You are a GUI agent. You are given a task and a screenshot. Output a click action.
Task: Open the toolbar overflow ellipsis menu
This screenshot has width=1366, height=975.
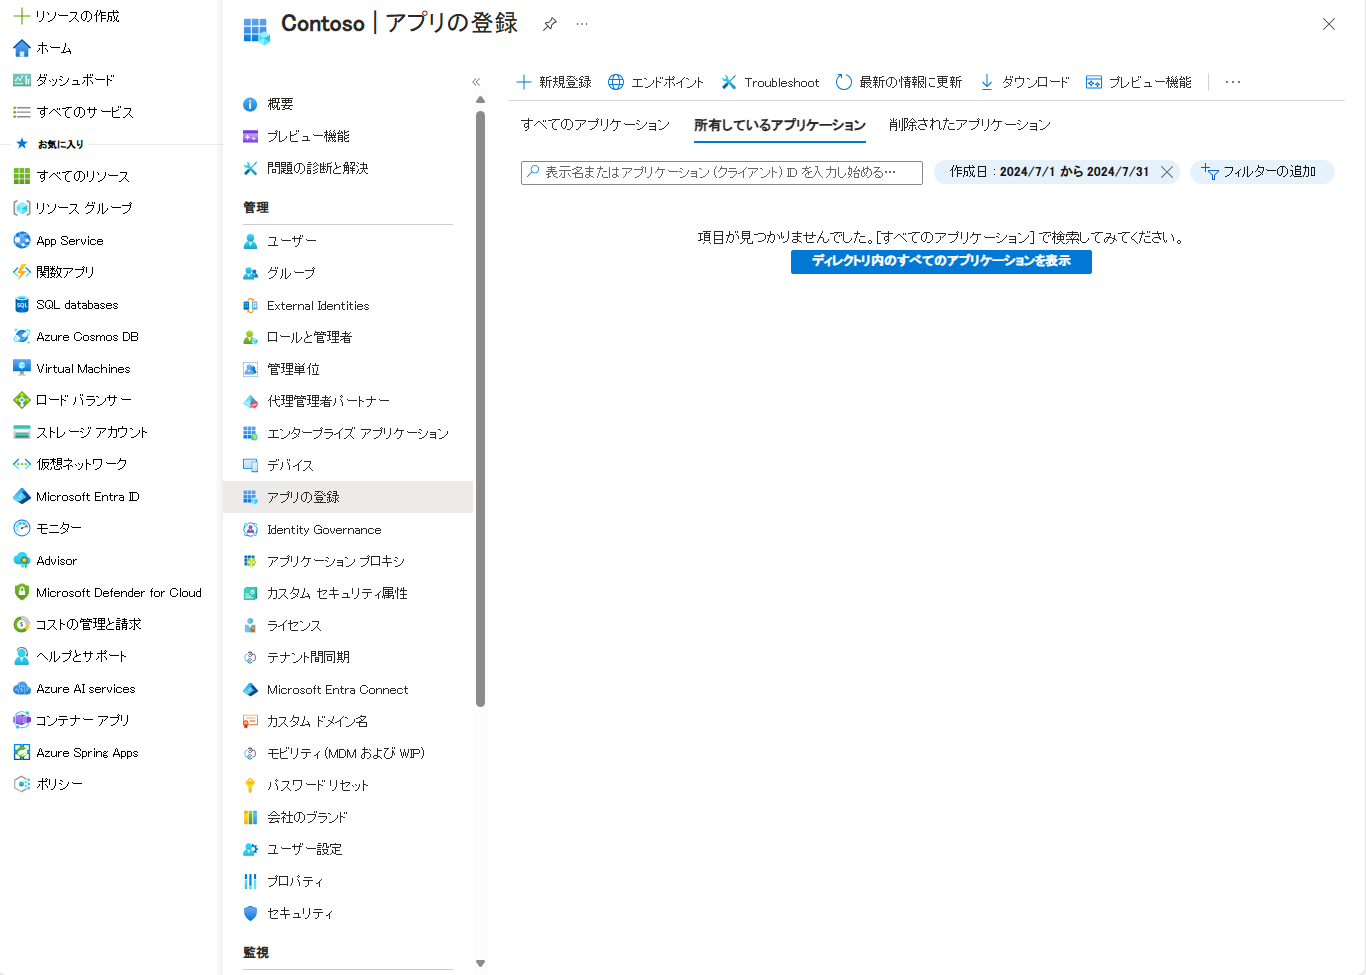(1233, 82)
